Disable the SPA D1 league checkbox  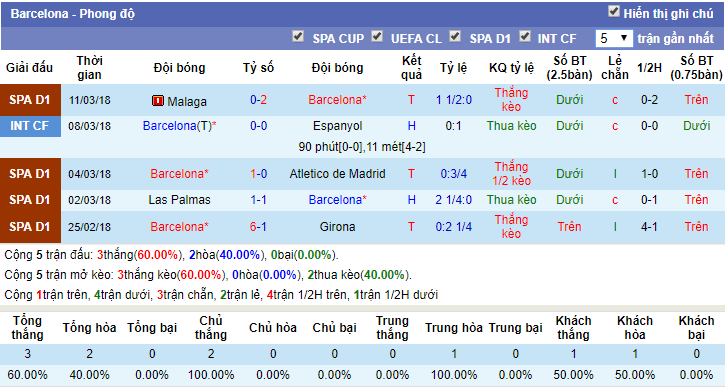tap(455, 36)
